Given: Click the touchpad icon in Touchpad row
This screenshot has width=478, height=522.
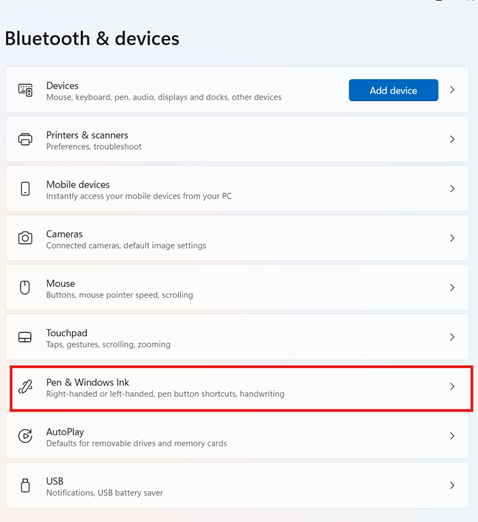Looking at the screenshot, I should coord(25,337).
